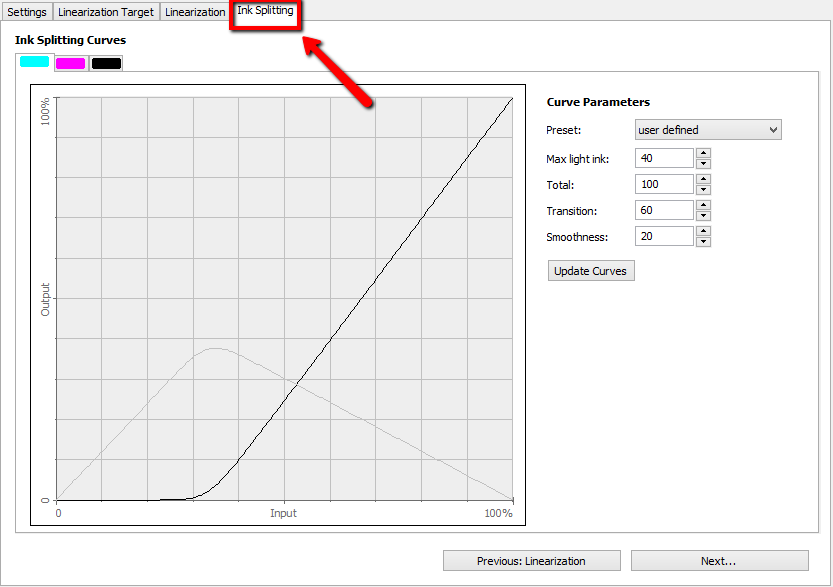Expand the Preset dropdown
Viewport: 833px width, 587px height.
coord(708,130)
